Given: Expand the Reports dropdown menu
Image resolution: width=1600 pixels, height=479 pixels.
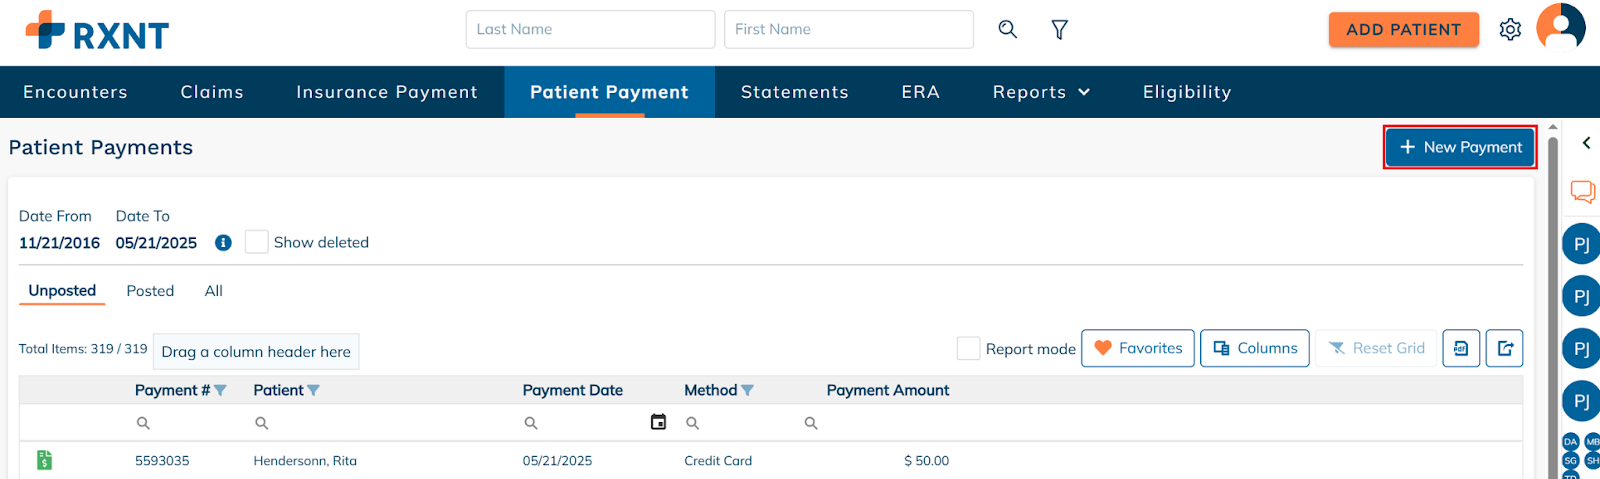Looking at the screenshot, I should click(x=1041, y=92).
